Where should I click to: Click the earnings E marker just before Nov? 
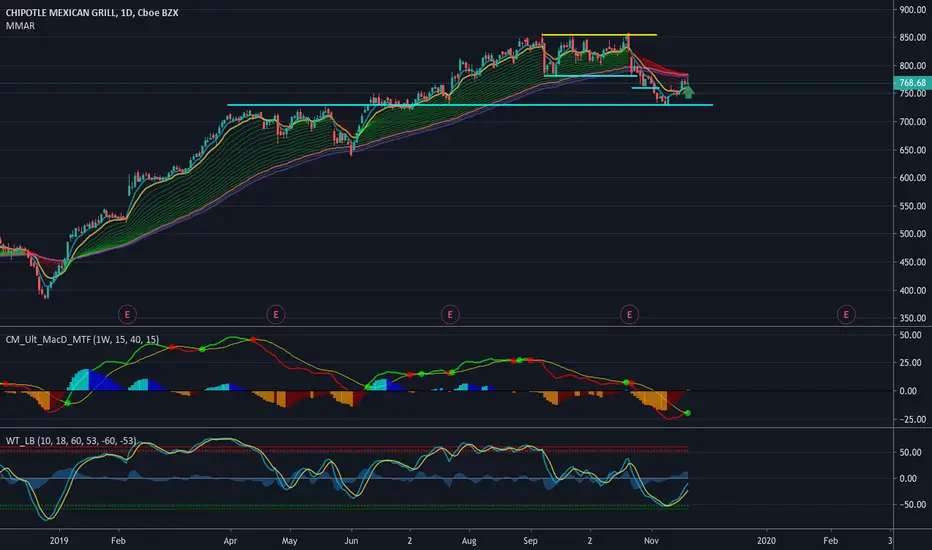pyautogui.click(x=629, y=314)
